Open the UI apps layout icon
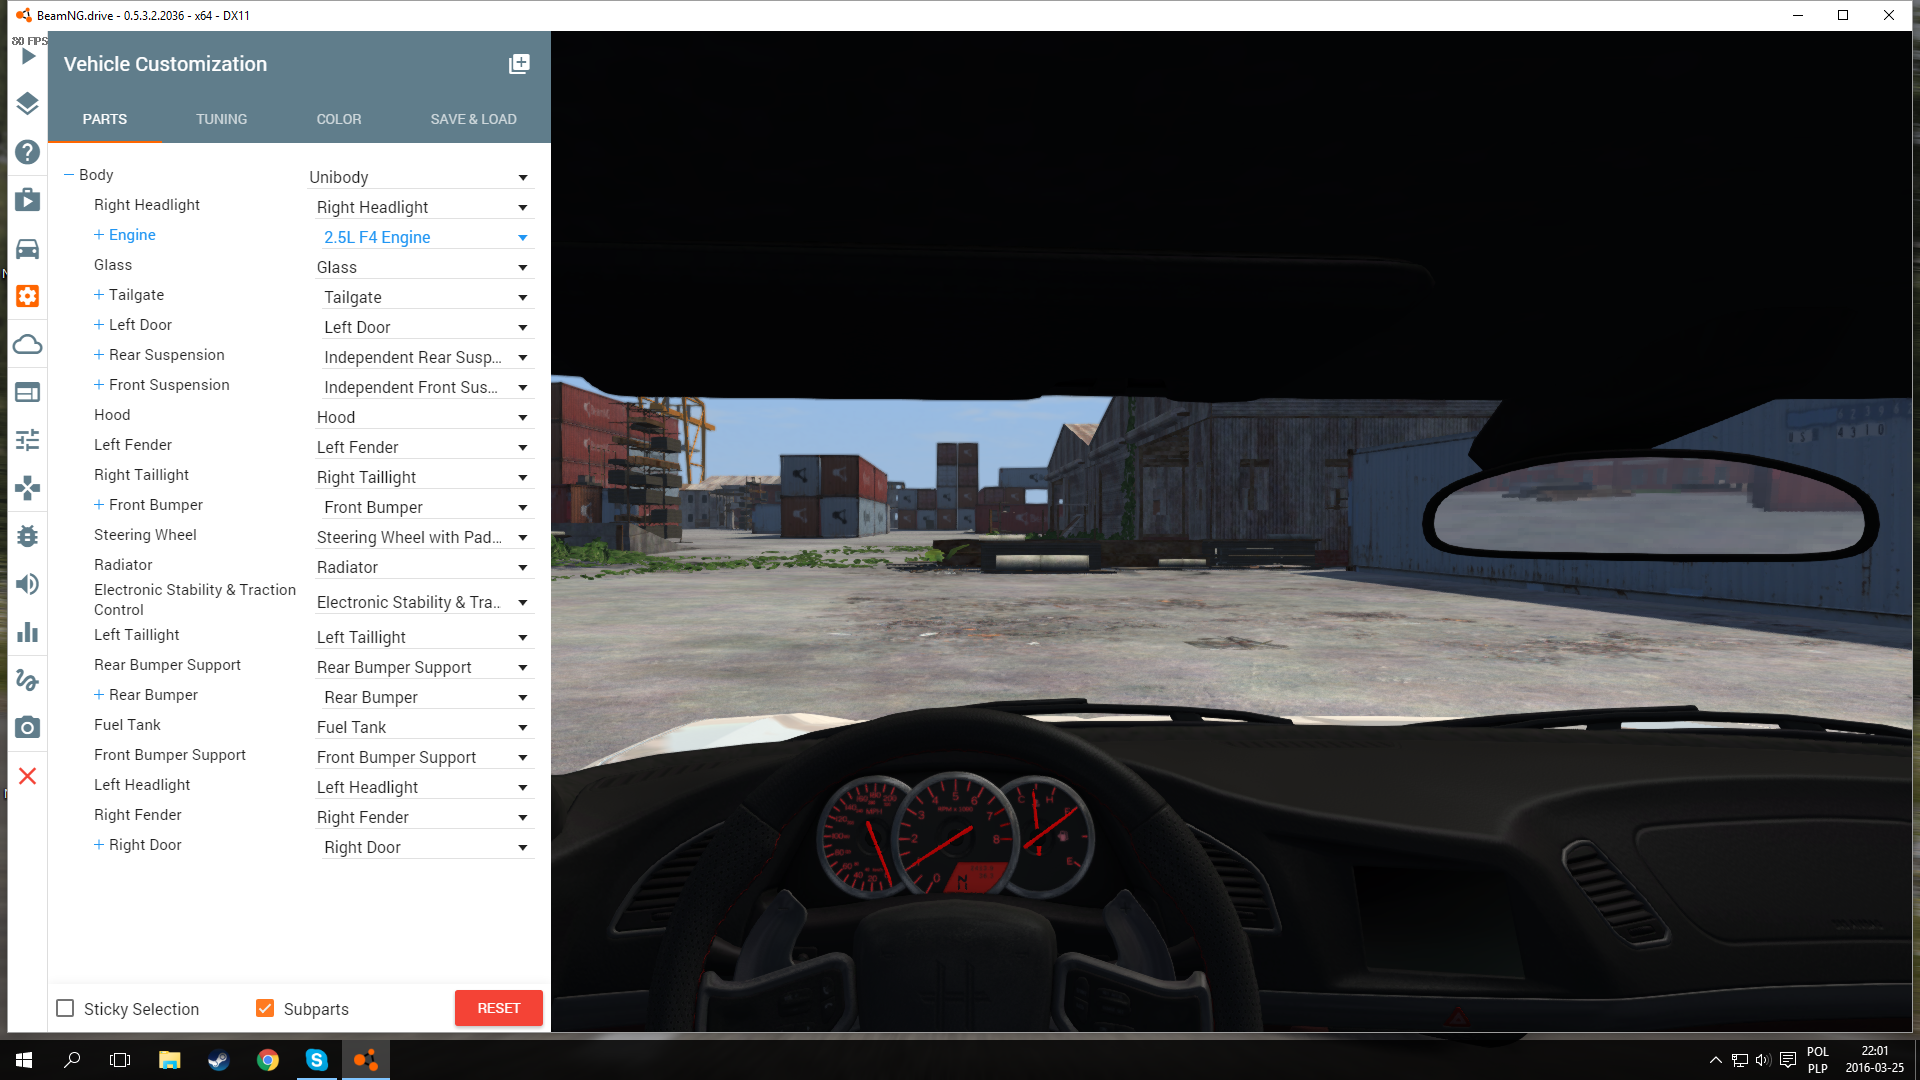The image size is (1920, 1080). 28,392
